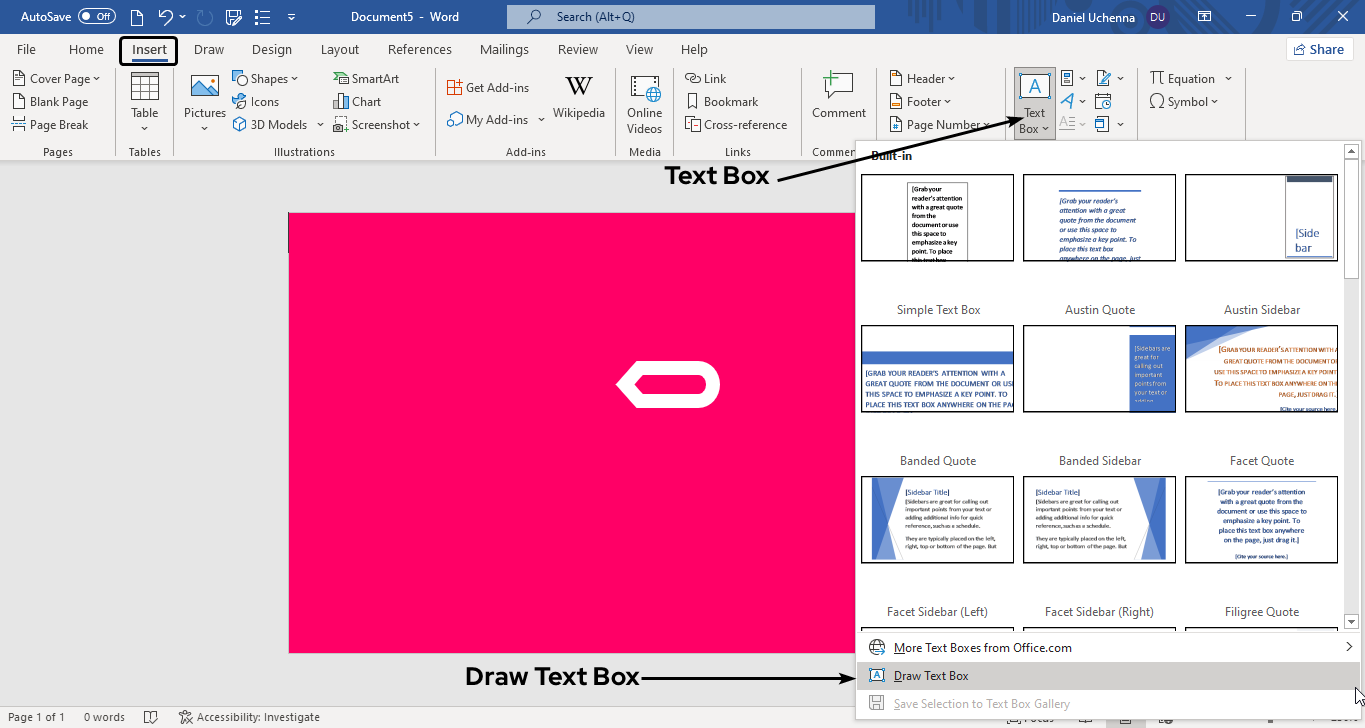The image size is (1365, 728).
Task: Select Draw Text Box option
Action: point(931,676)
